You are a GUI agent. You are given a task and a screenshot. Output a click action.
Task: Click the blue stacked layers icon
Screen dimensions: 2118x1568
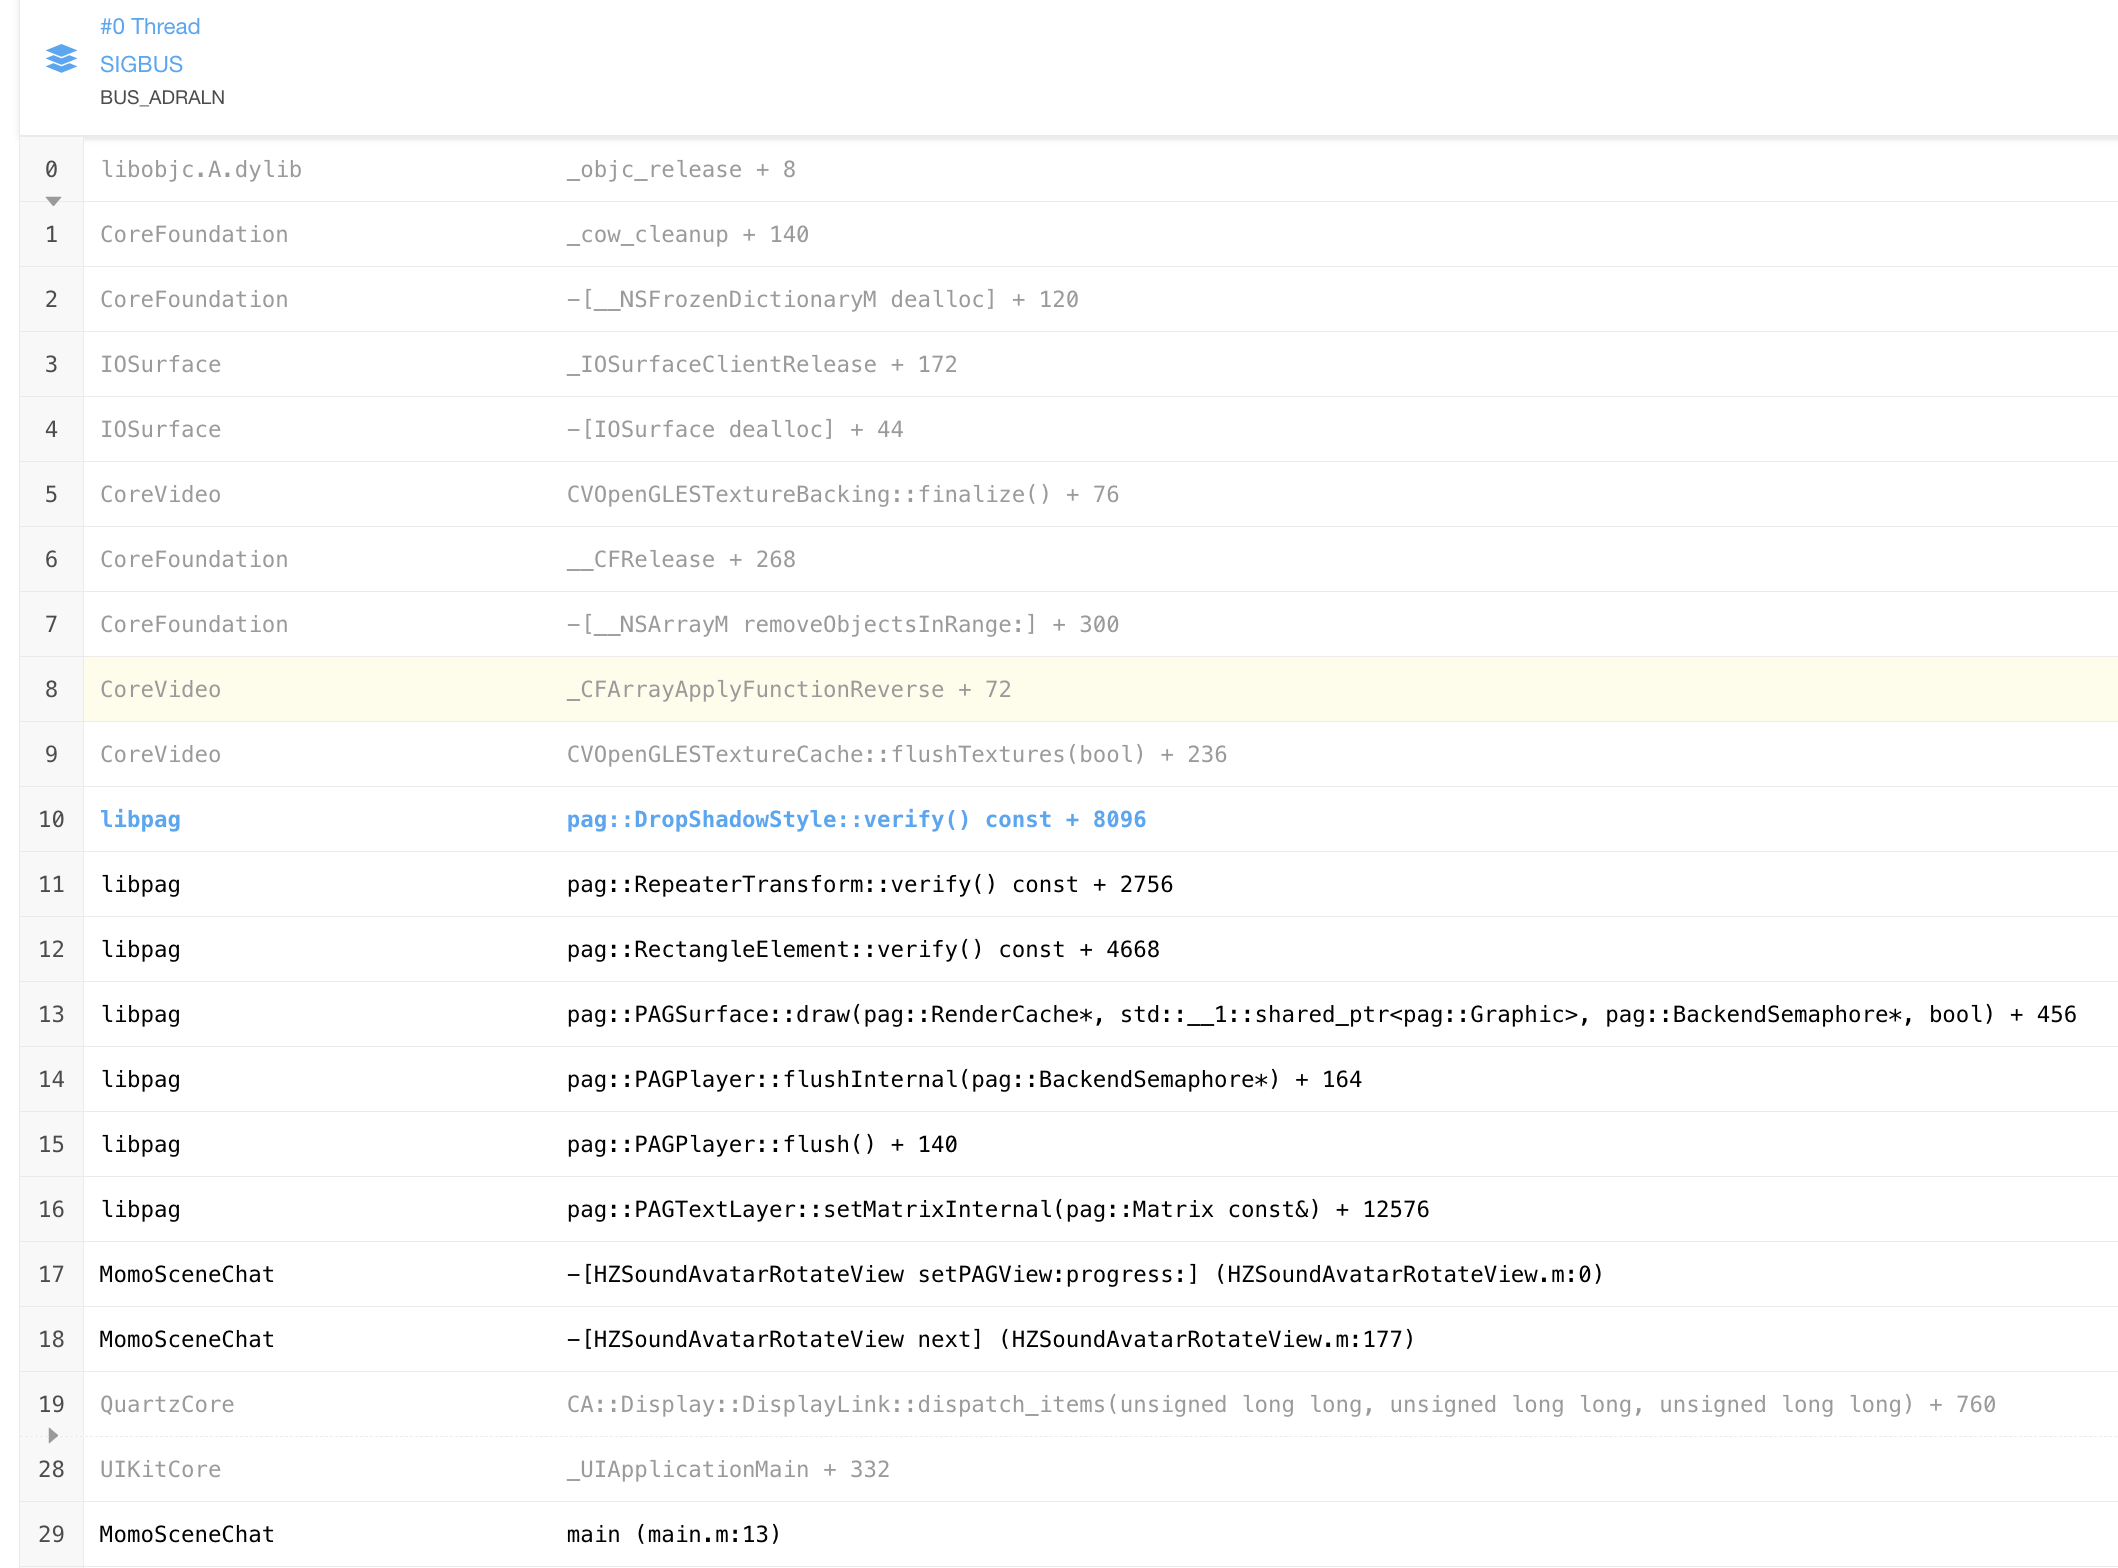coord(60,60)
